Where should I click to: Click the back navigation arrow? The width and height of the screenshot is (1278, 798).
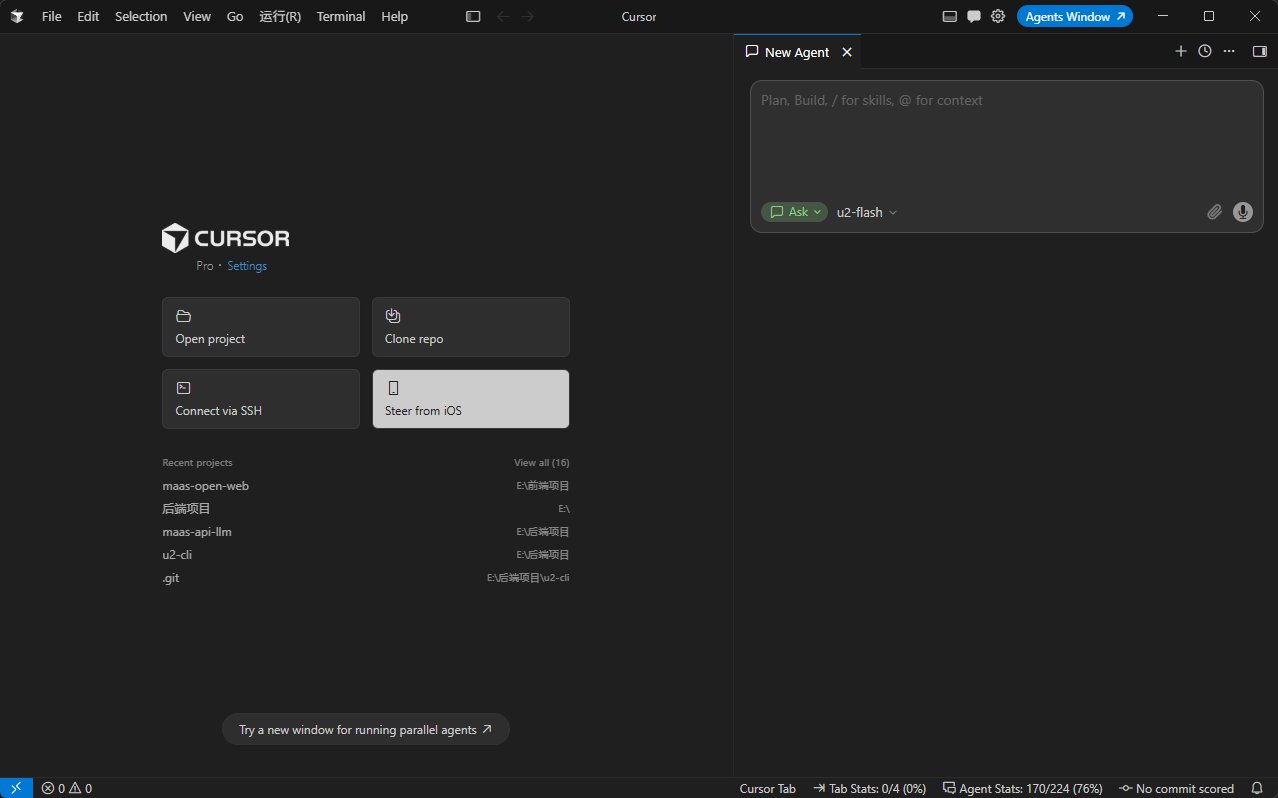point(503,16)
